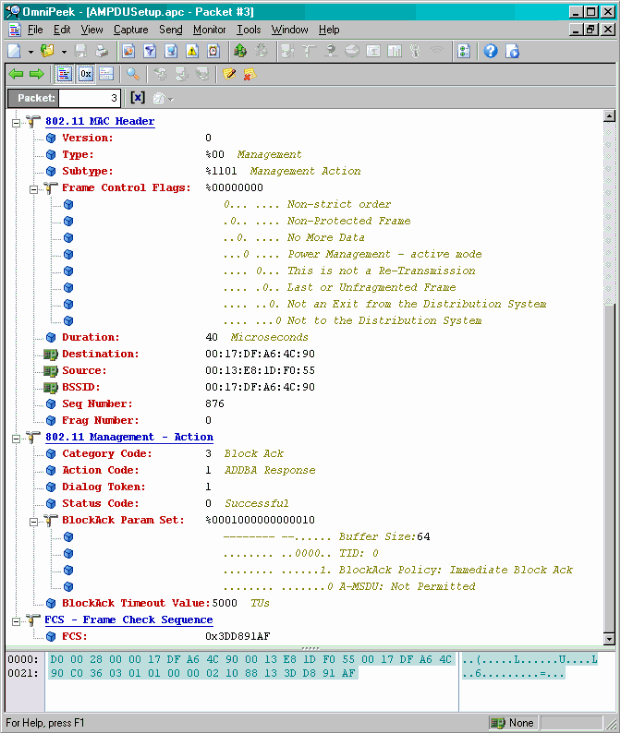Click the document icon next to Help
620x733 pixels.
click(x=512, y=50)
